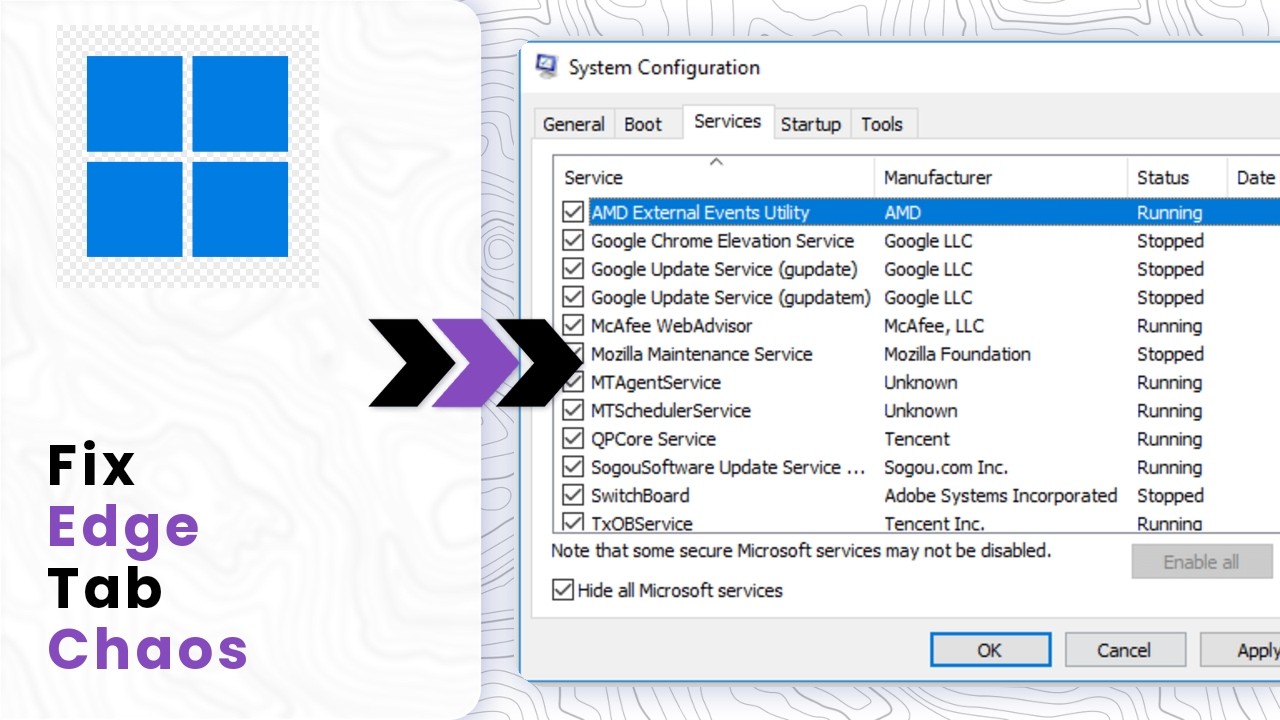This screenshot has height=720, width=1280.
Task: Click the System Configuration title bar icon
Action: (x=546, y=67)
